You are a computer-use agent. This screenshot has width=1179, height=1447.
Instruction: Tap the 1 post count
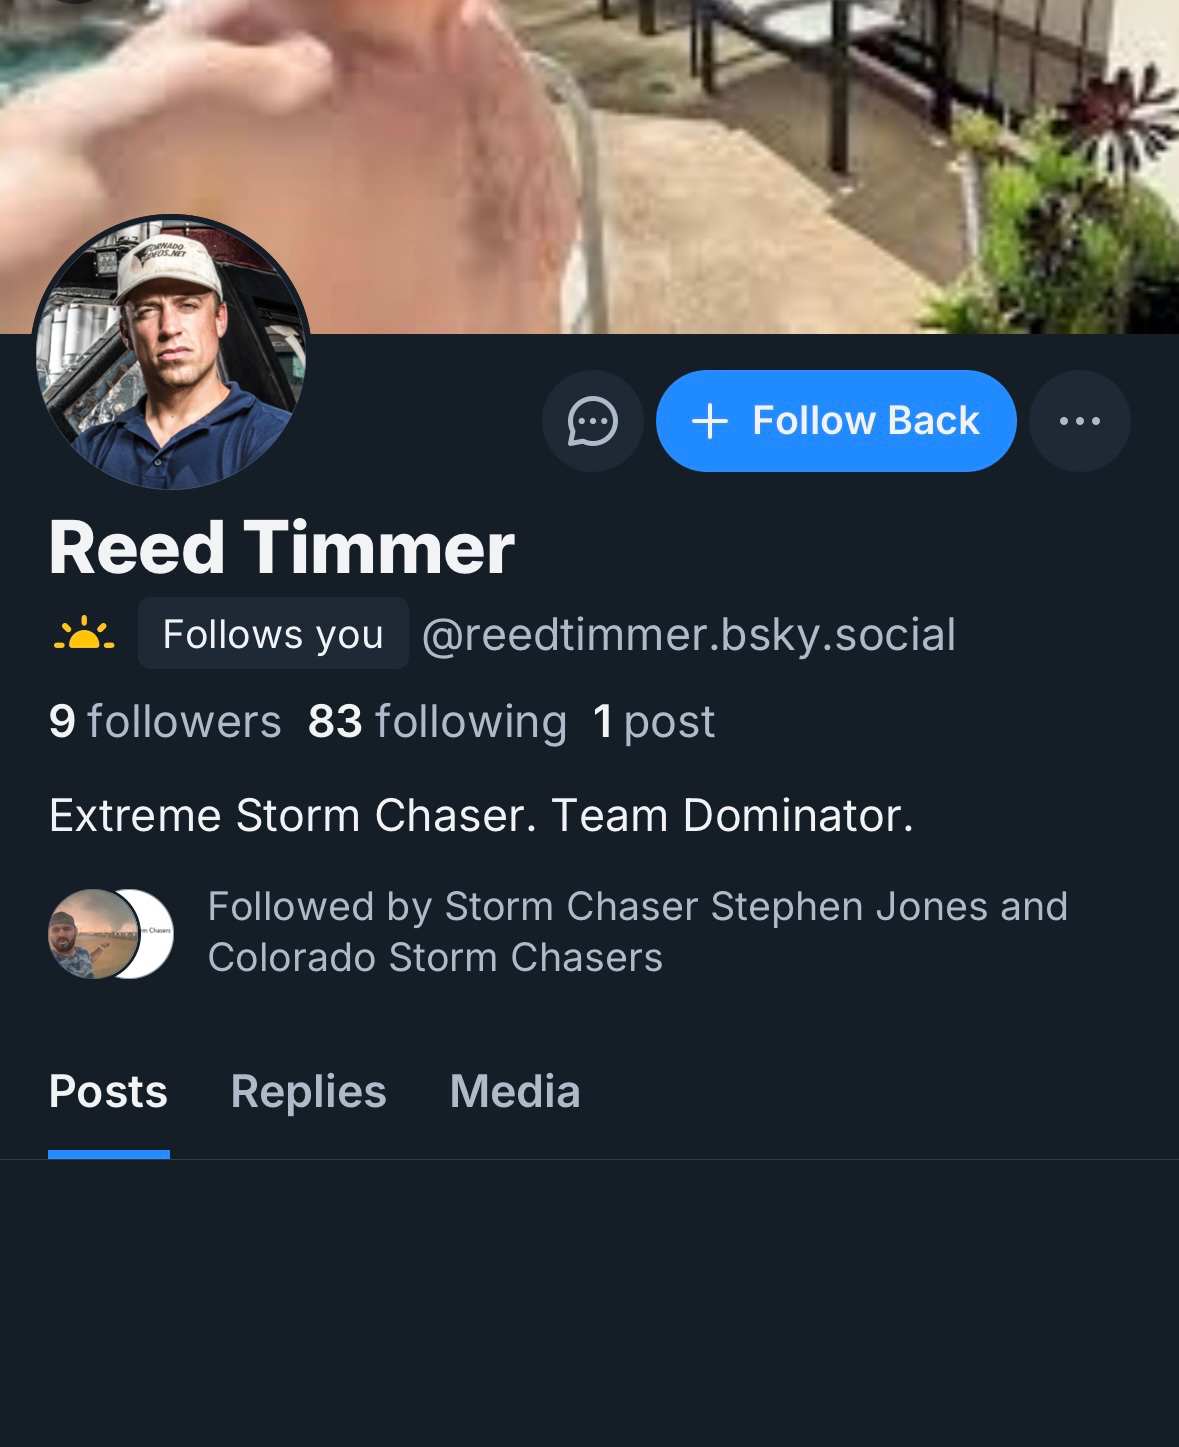pos(654,722)
